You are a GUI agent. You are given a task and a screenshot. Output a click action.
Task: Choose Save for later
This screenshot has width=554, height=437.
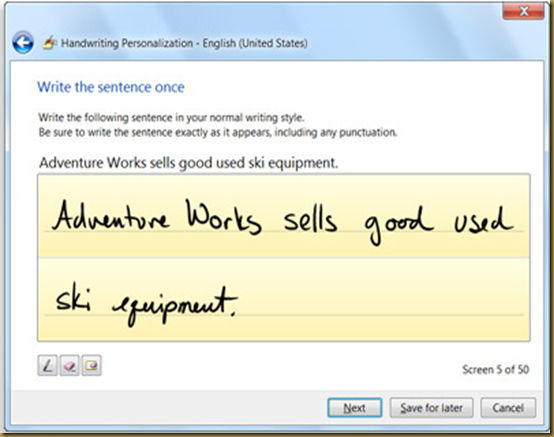click(431, 408)
